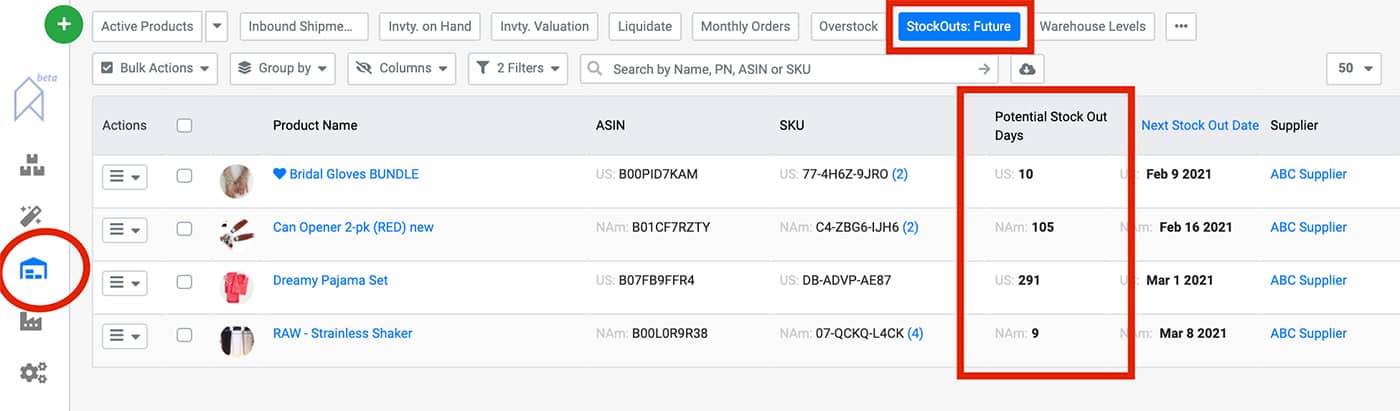Open the Dreamy Pajama Set product link
Viewport: 1400px width, 411px height.
tap(330, 280)
